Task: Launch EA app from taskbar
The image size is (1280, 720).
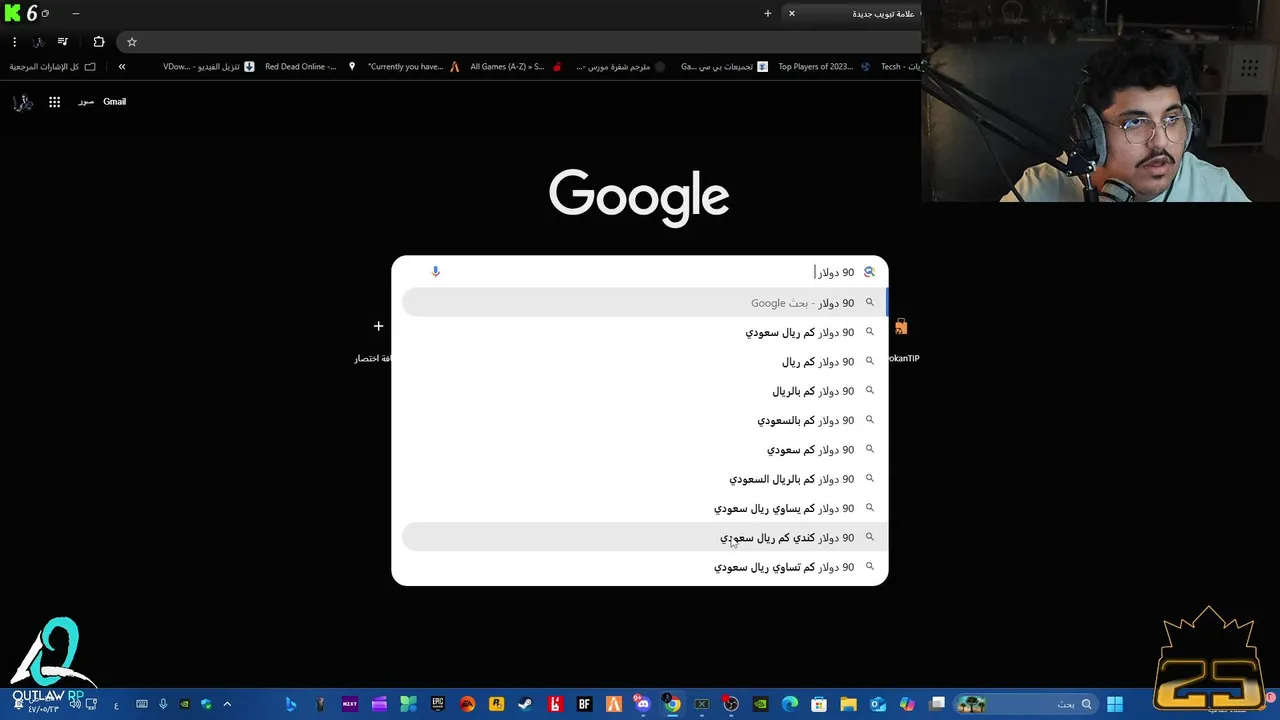Action: coord(467,704)
